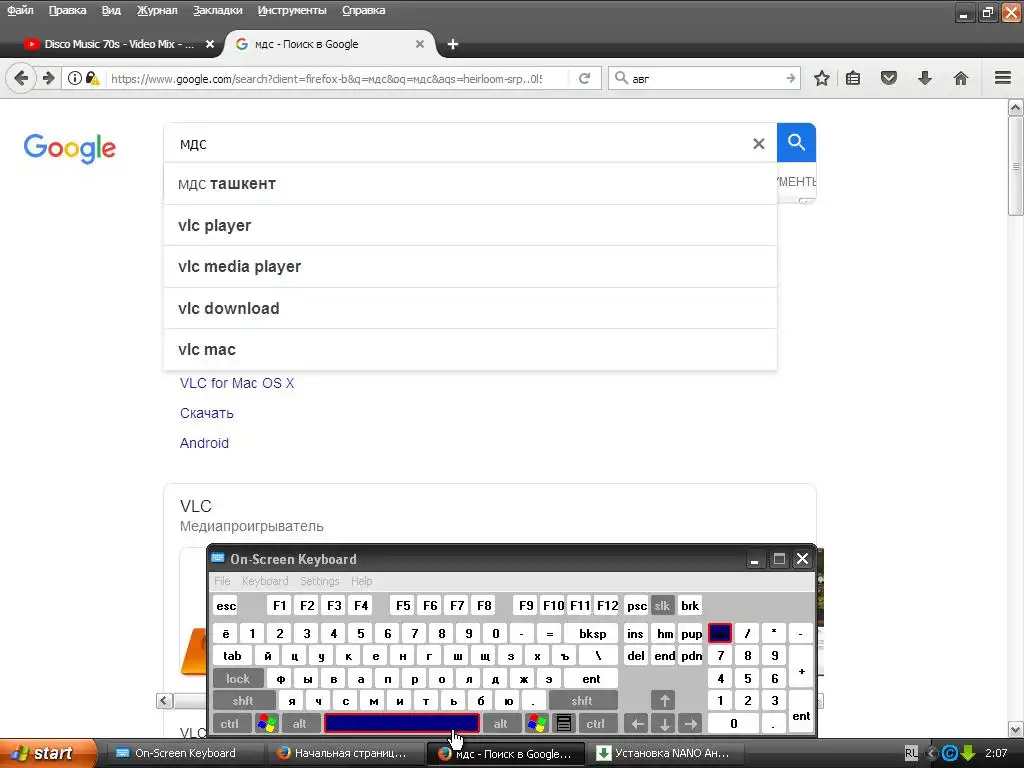This screenshot has height=768, width=1024.
Task: Click in the Google search input field
Action: (x=457, y=144)
